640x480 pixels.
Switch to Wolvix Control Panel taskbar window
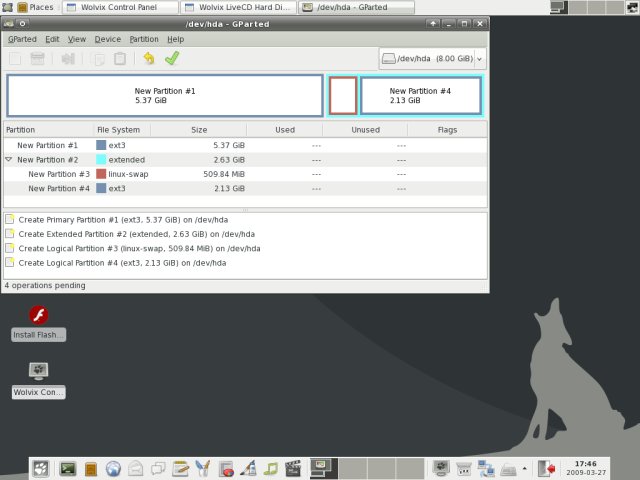[x=120, y=7]
